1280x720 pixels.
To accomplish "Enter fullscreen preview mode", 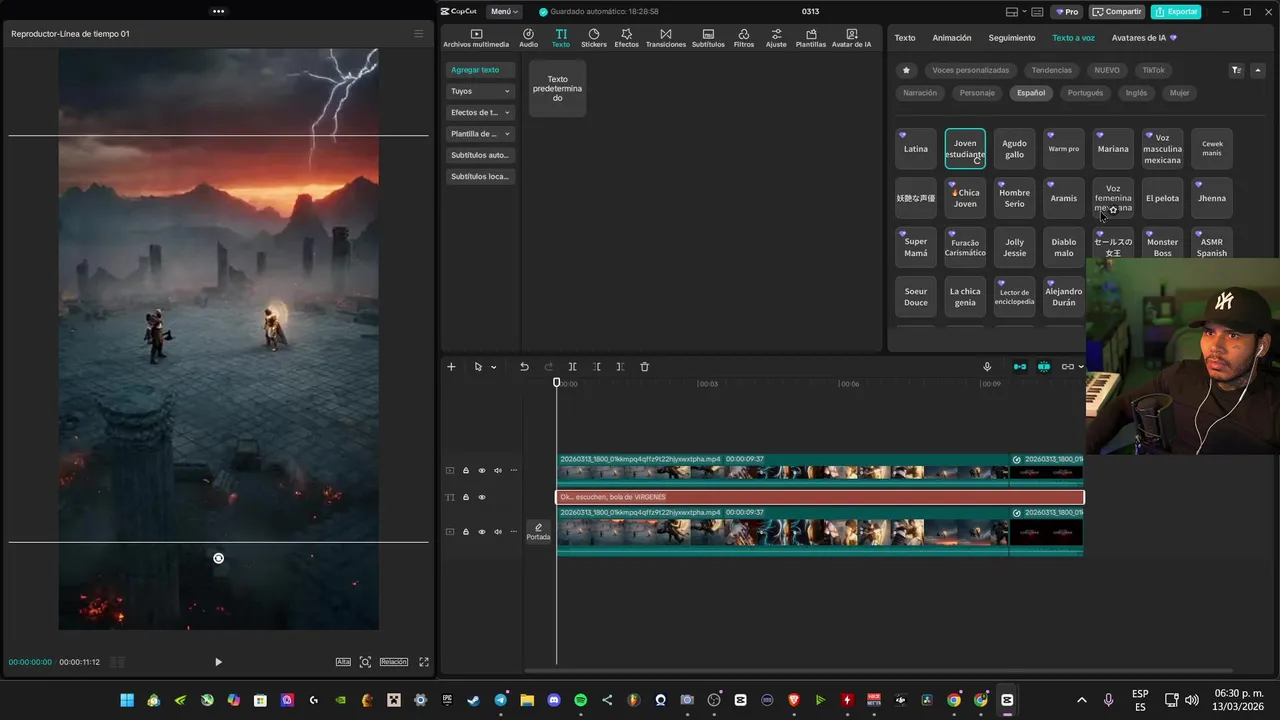I will coord(424,662).
